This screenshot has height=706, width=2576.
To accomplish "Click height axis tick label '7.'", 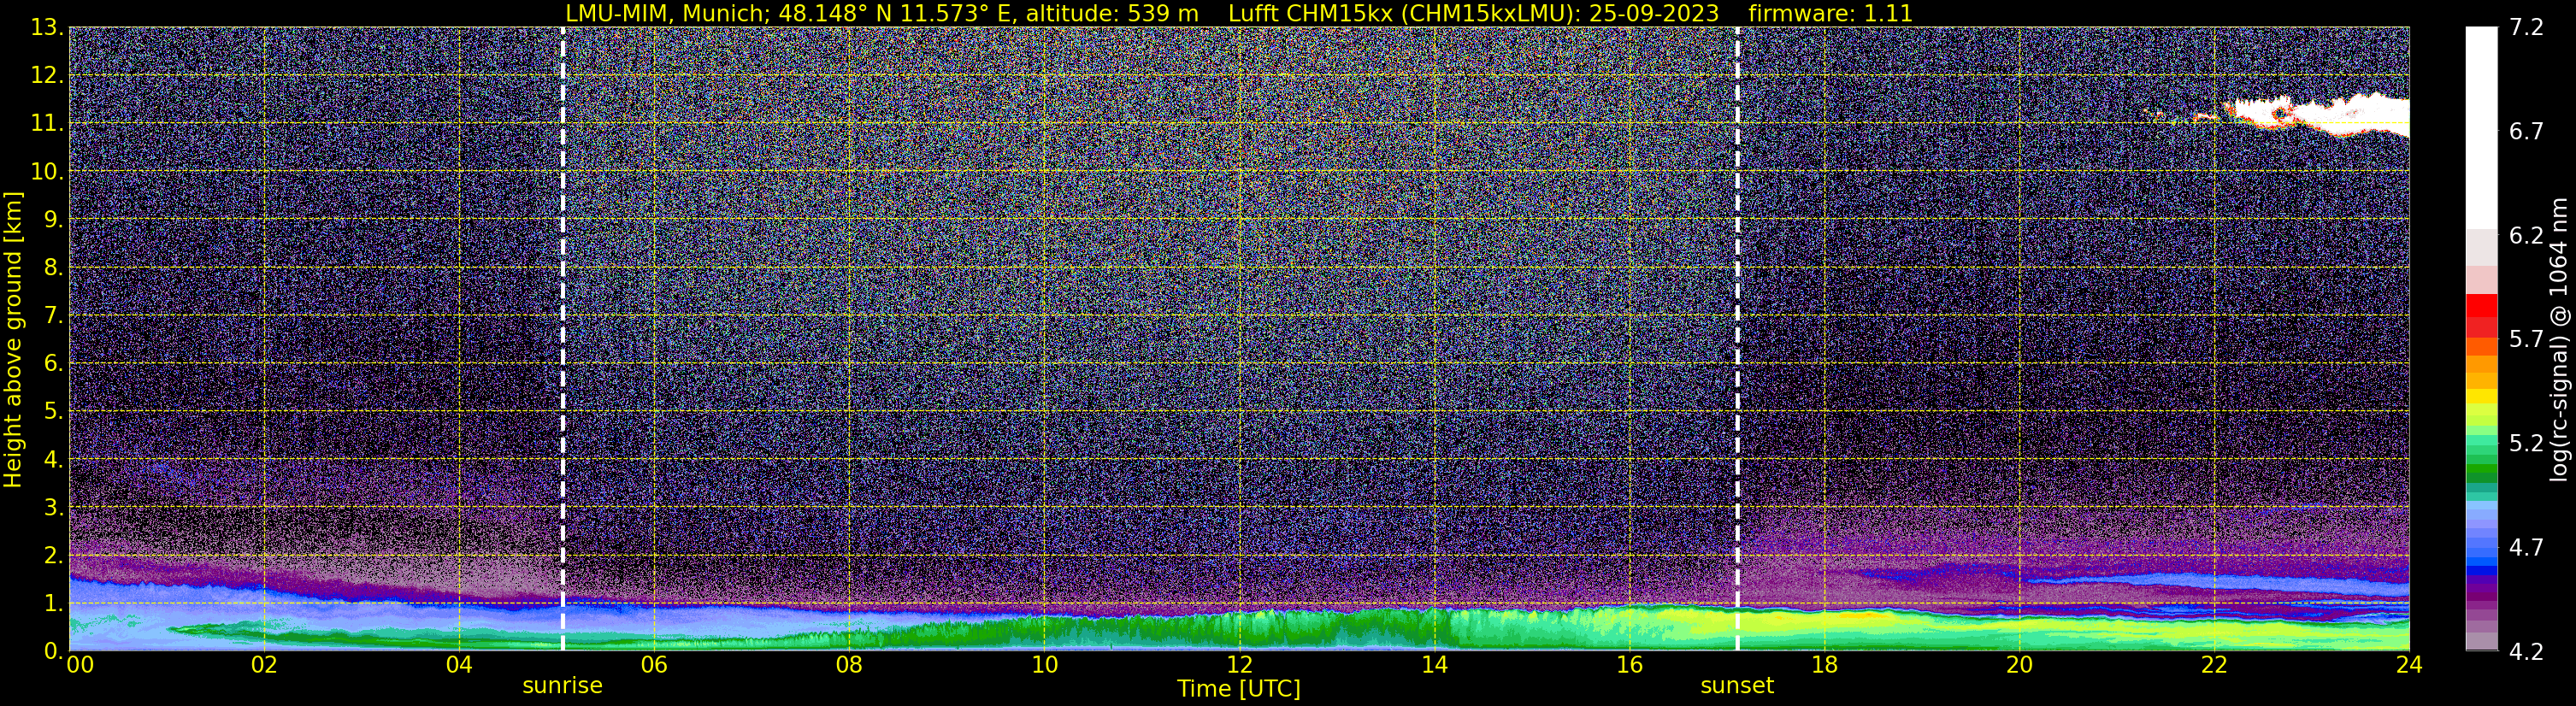I will point(53,315).
